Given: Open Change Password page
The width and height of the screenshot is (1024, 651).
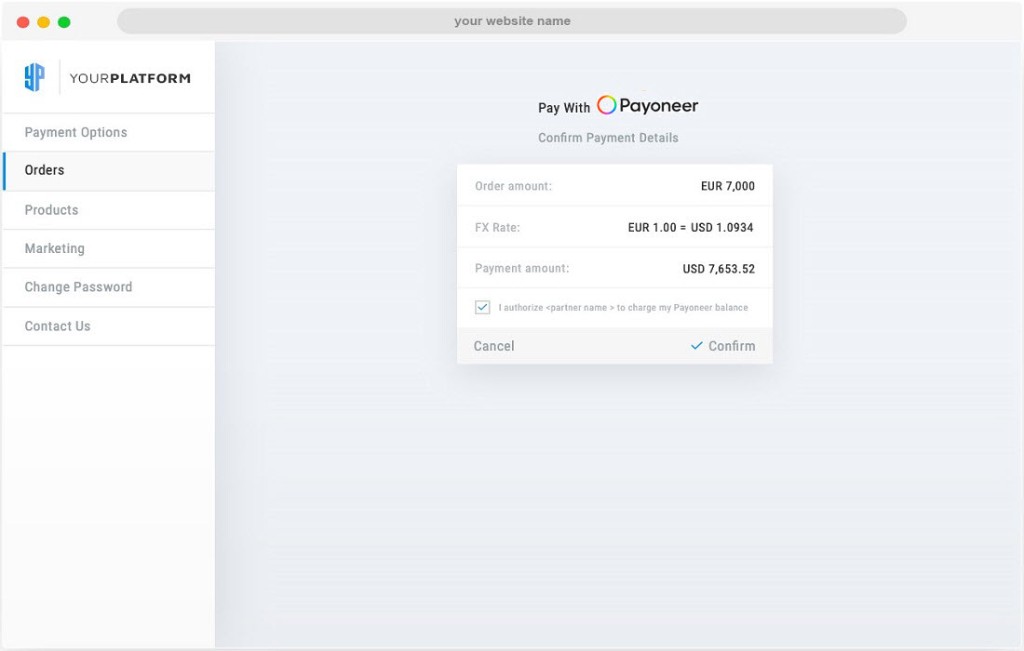Looking at the screenshot, I should [x=108, y=287].
